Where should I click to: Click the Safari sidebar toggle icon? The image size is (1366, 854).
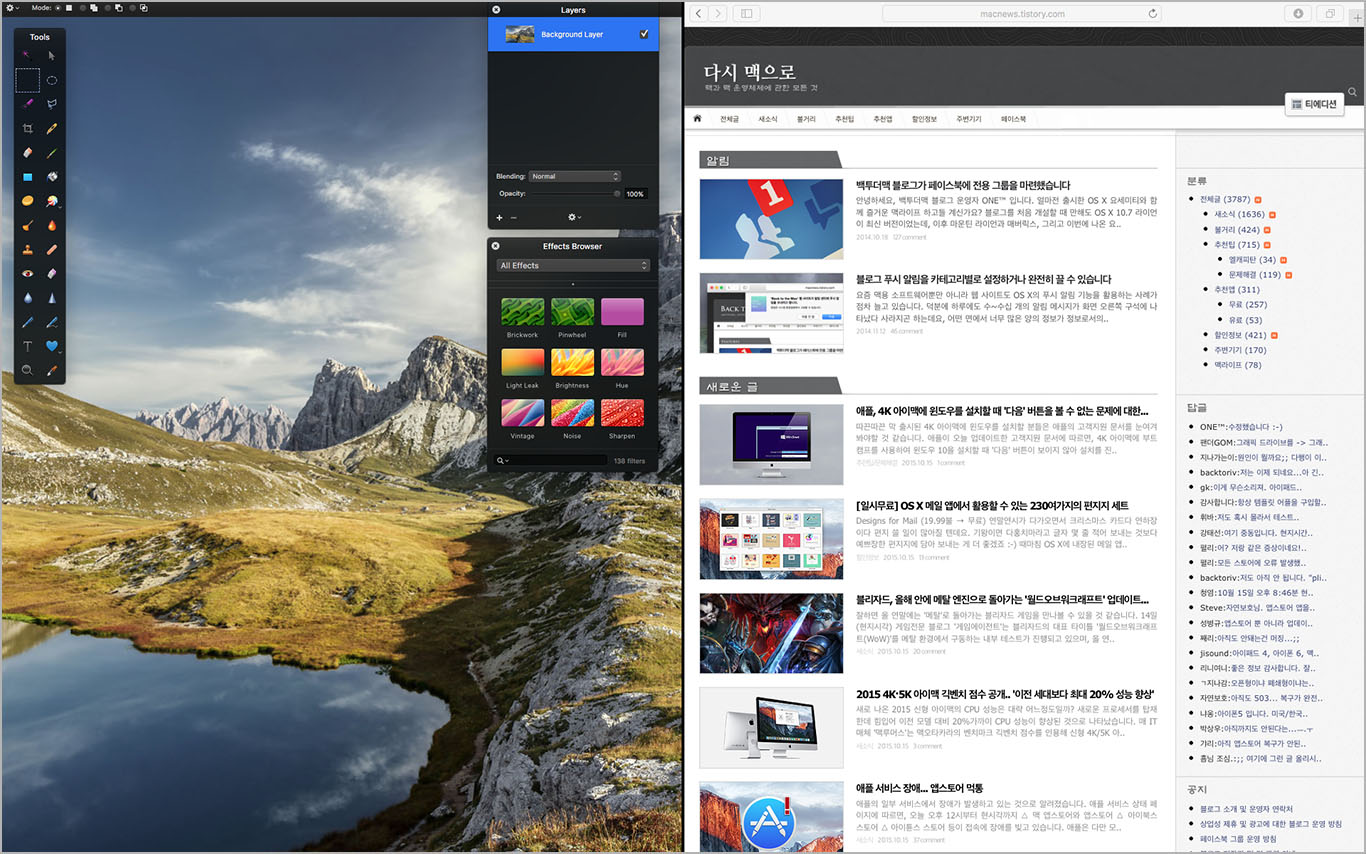[746, 13]
